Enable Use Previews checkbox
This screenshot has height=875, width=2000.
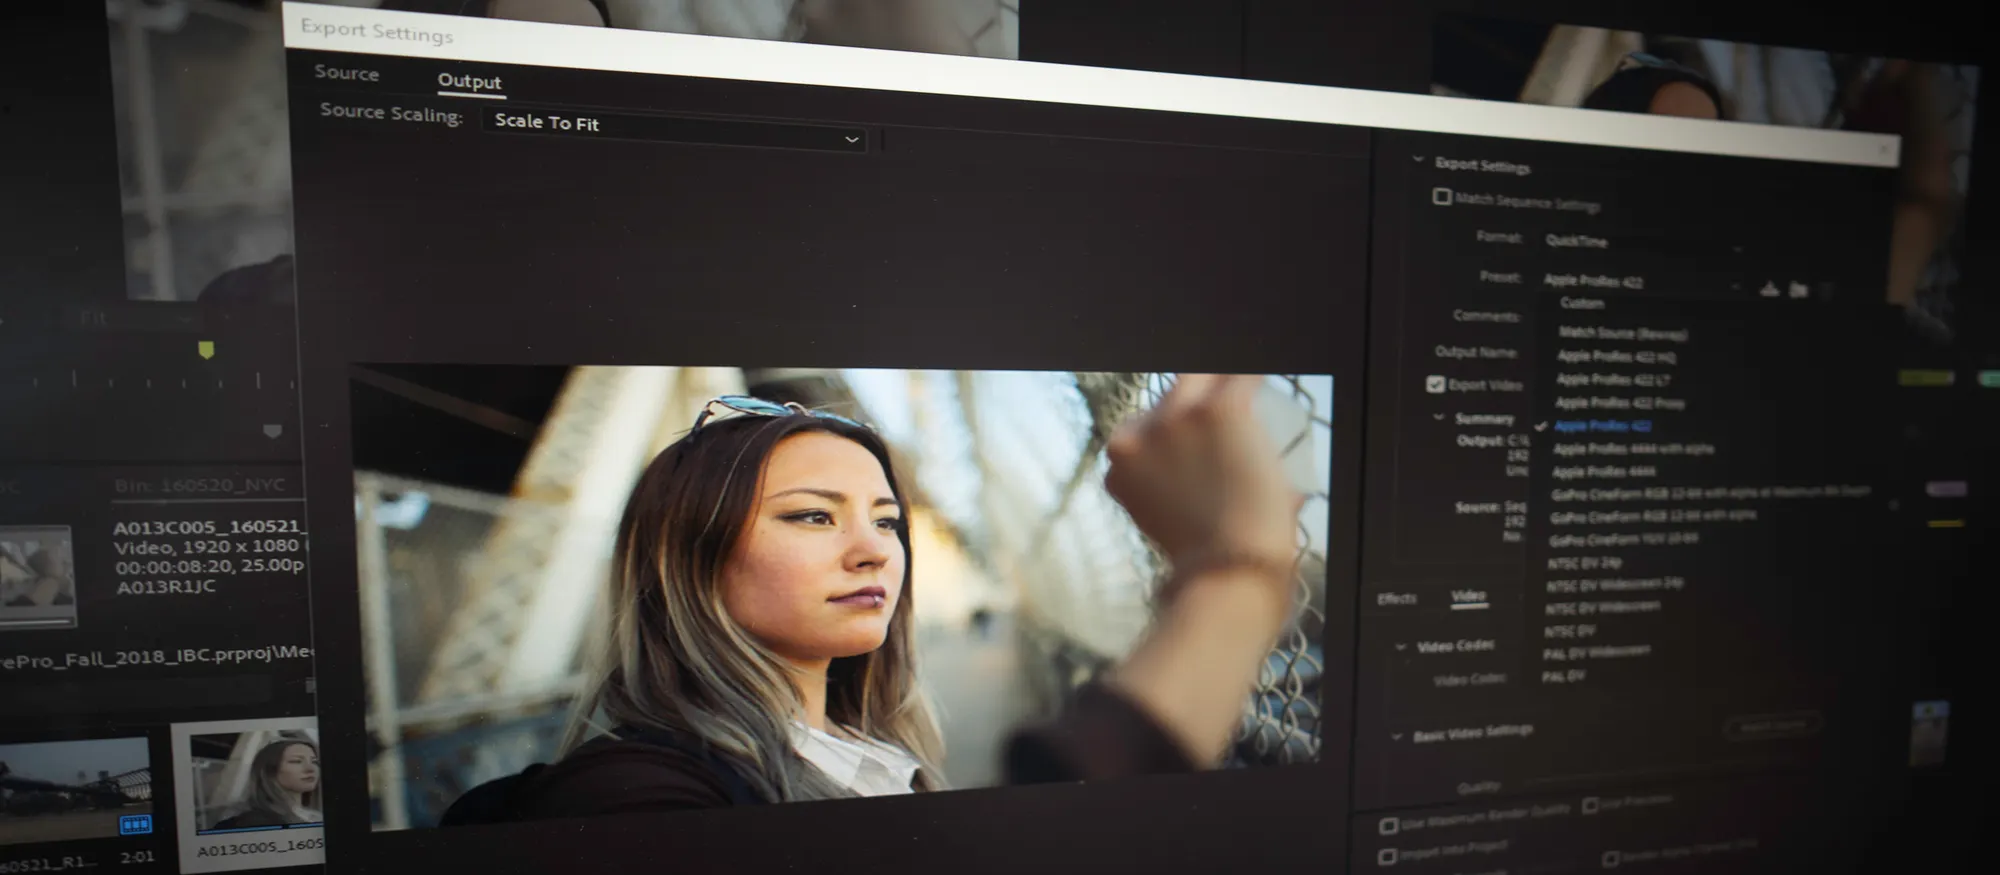pos(1590,806)
